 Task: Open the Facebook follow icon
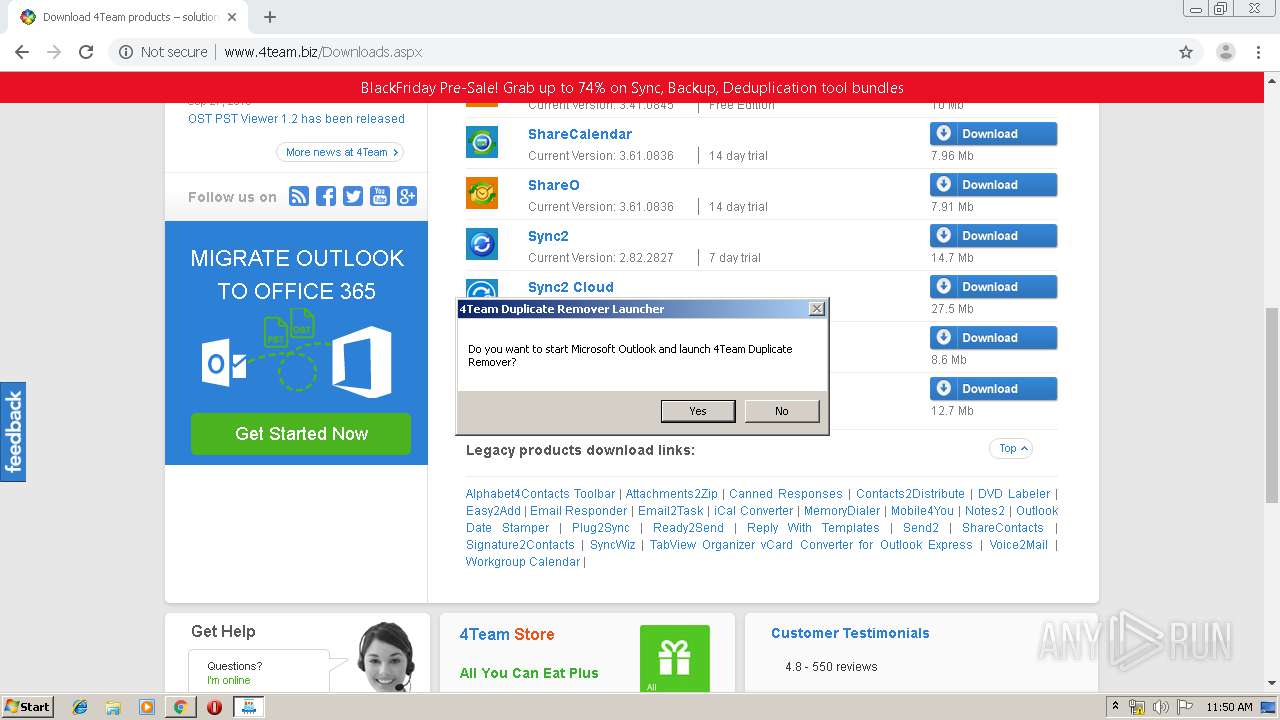point(326,196)
